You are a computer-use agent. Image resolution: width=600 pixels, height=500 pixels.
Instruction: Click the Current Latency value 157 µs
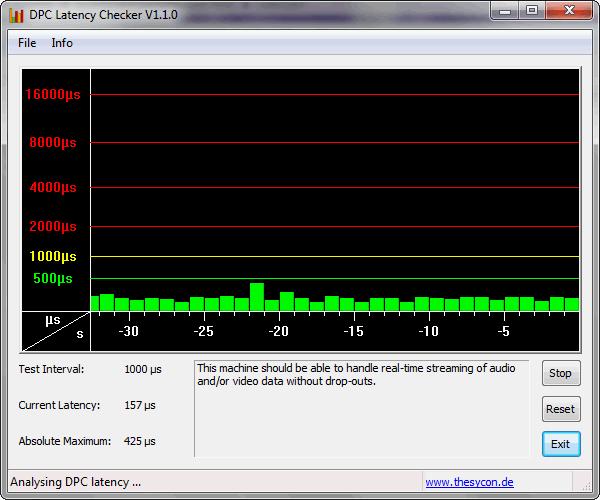[140, 406]
